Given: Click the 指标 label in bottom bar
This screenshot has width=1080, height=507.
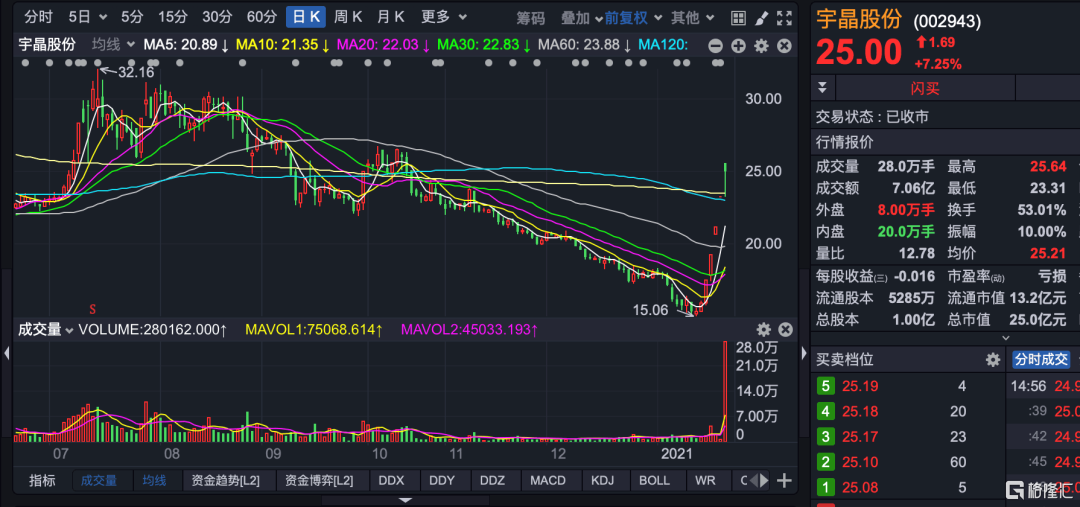Looking at the screenshot, I should point(42,480).
